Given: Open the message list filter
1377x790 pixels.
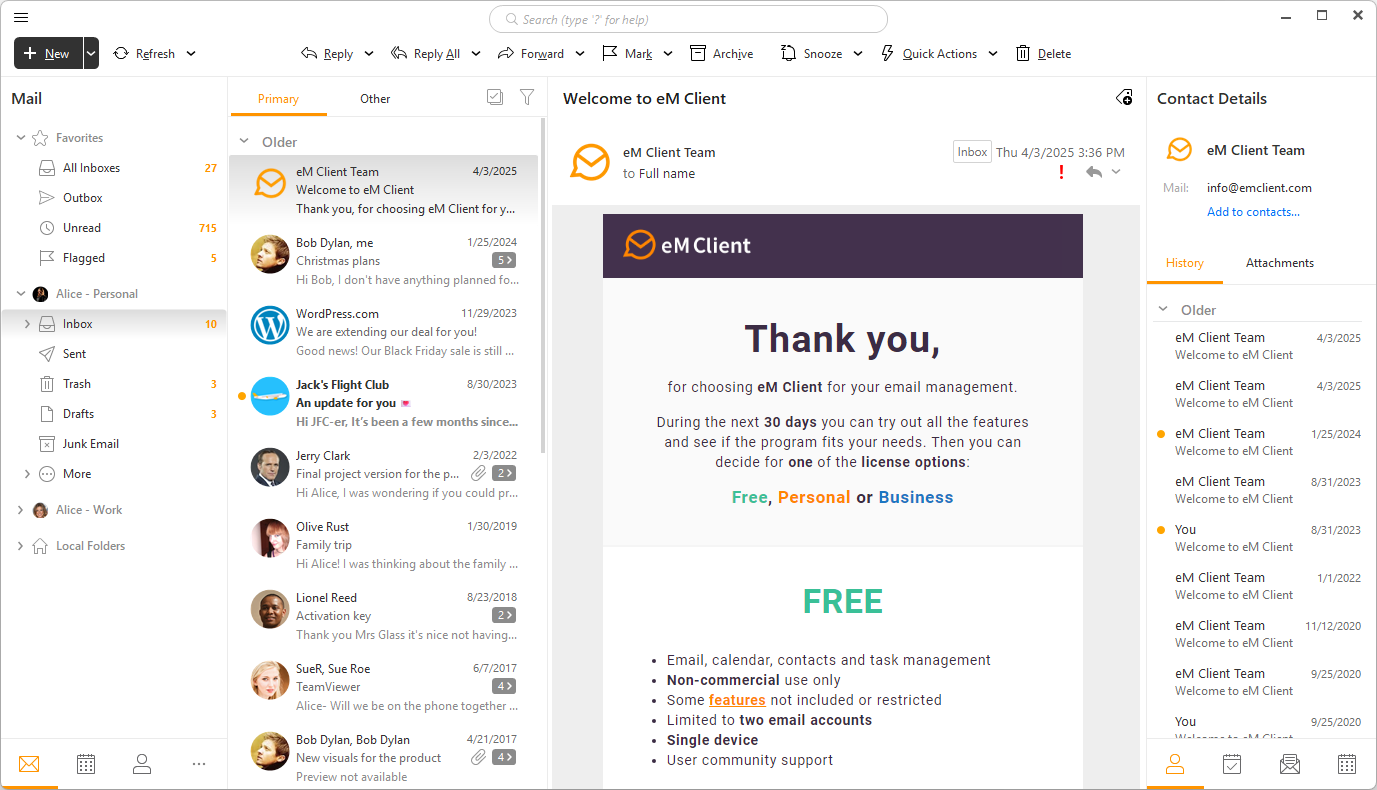Looking at the screenshot, I should [x=527, y=97].
